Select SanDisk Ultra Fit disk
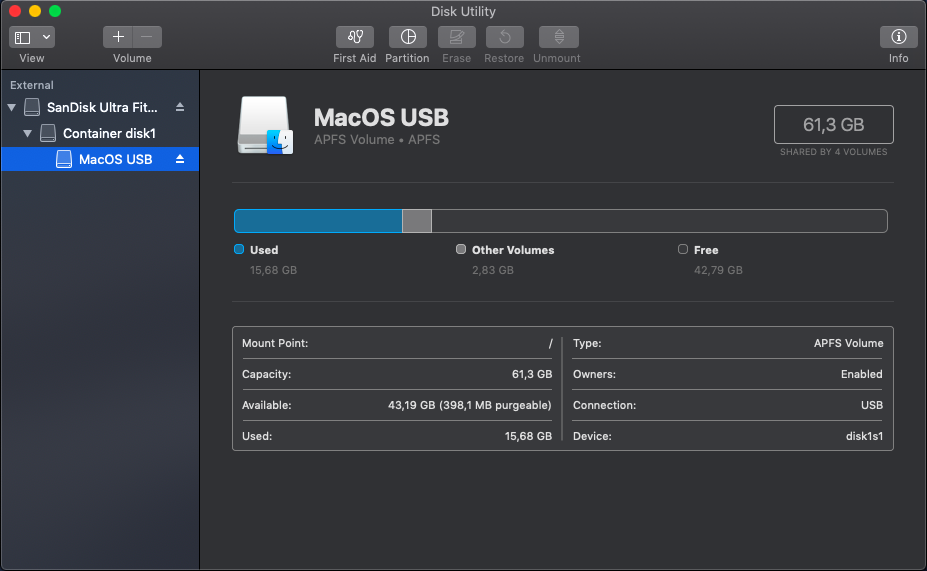The width and height of the screenshot is (927, 571). coord(102,107)
